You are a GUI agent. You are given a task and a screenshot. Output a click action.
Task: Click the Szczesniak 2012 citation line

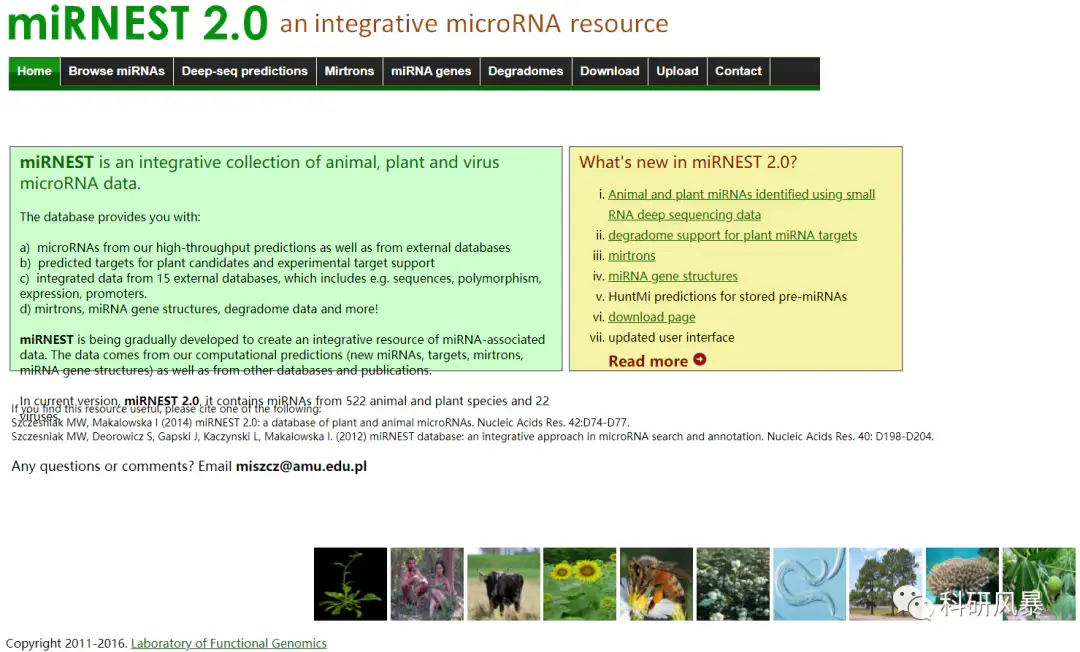click(472, 437)
